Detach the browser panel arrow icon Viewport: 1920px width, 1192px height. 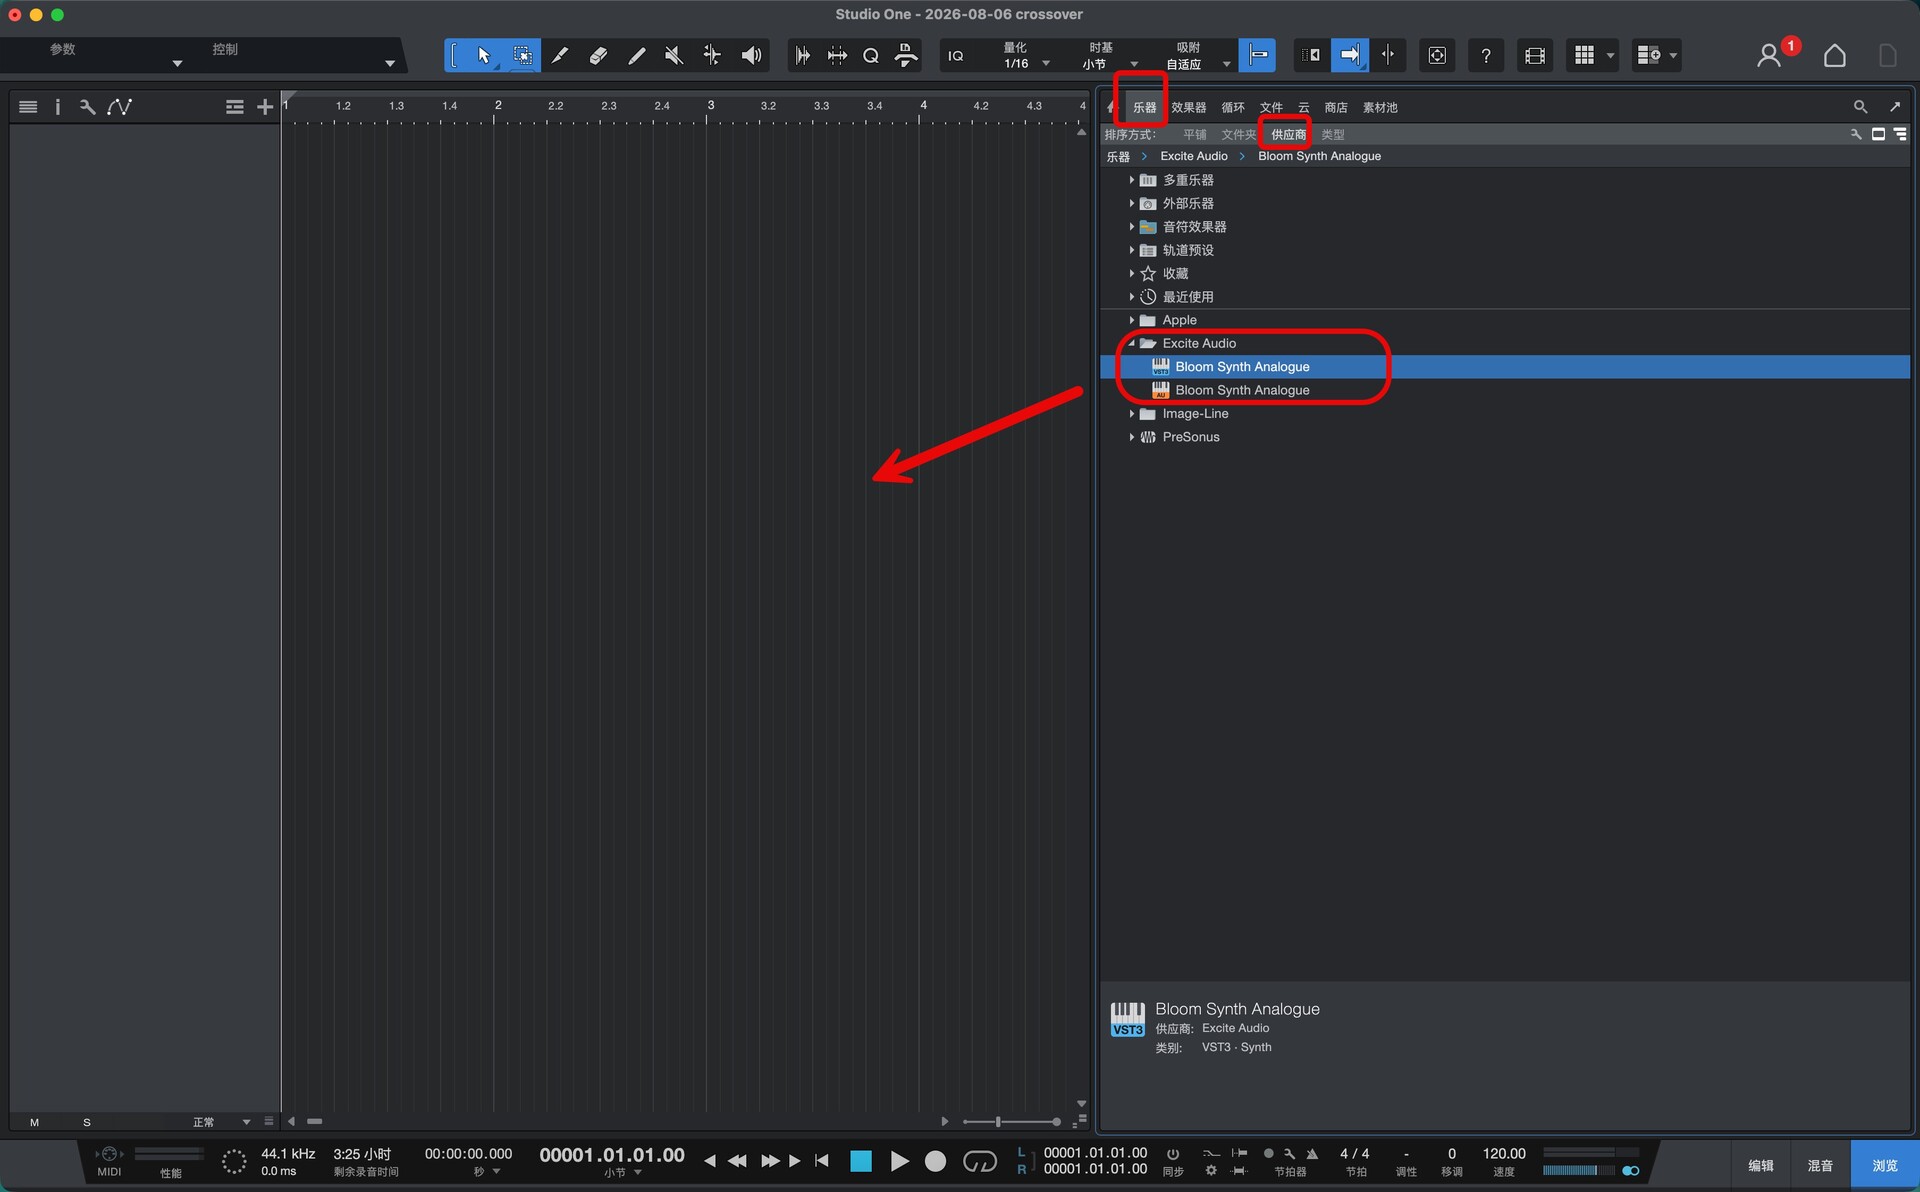(x=1895, y=107)
